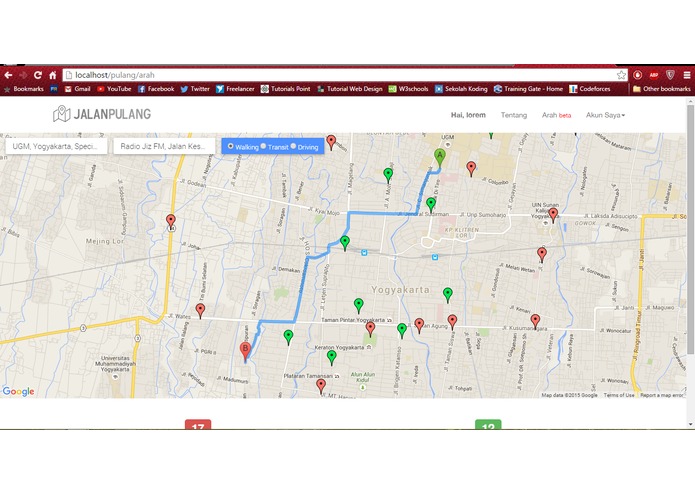The height and width of the screenshot is (494, 695).
Task: Click the red marker at UIN Sunan Kalijaga
Action: pos(553,215)
